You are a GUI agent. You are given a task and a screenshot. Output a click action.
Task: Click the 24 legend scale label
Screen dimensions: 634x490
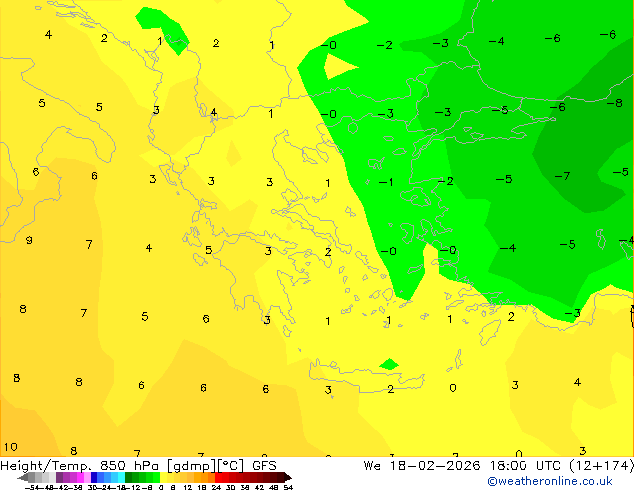pyautogui.click(x=216, y=487)
